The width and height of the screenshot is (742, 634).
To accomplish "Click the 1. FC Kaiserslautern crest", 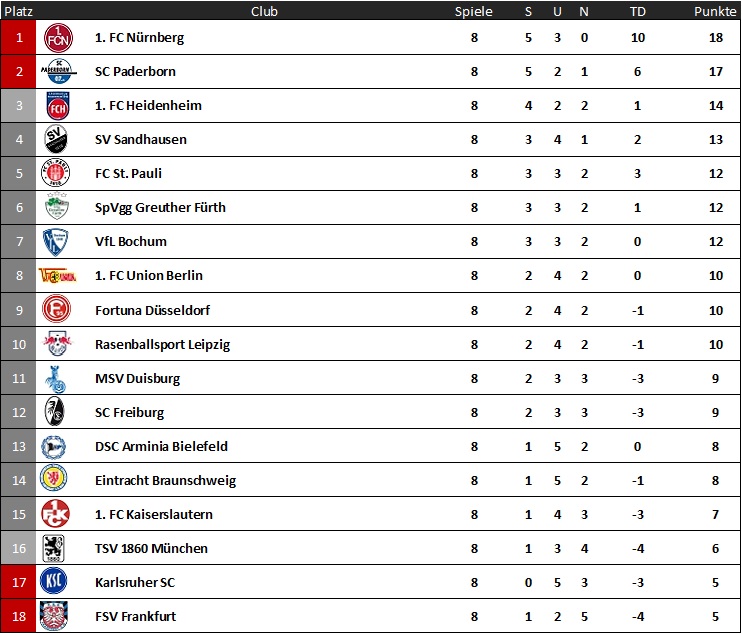I will [55, 514].
